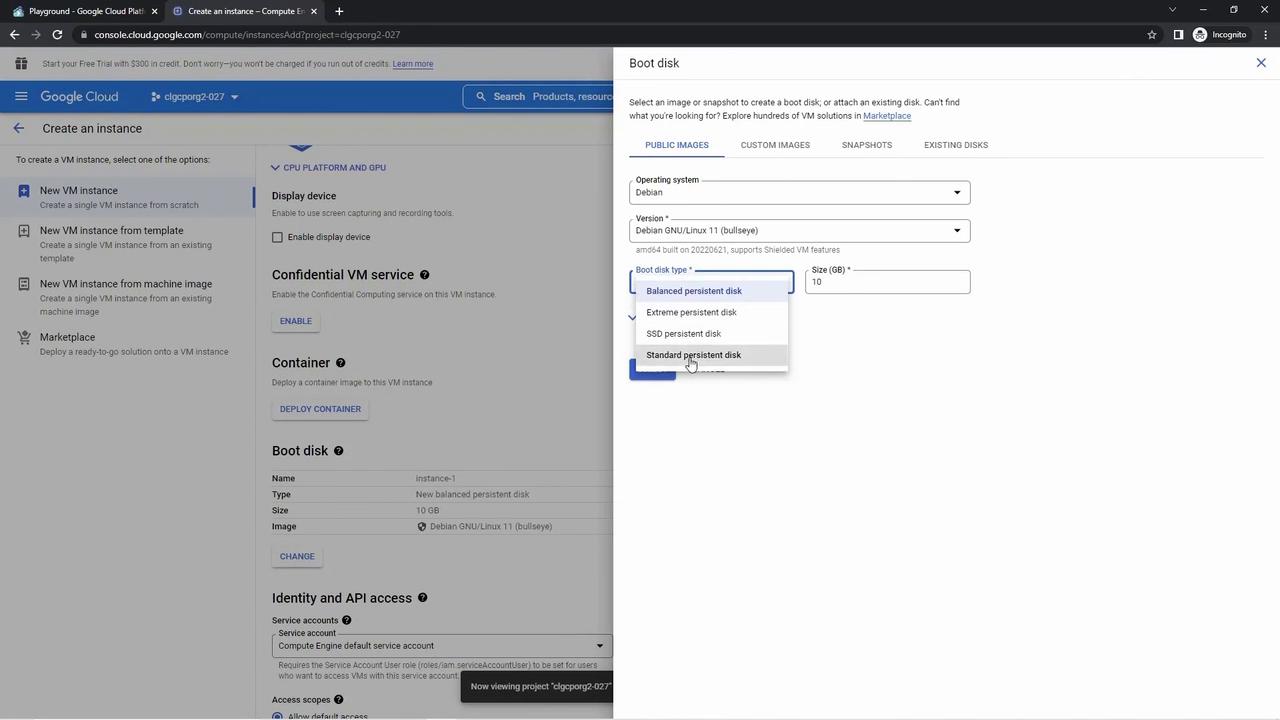The width and height of the screenshot is (1280, 720).
Task: Click the search magnifier icon
Action: 481,97
